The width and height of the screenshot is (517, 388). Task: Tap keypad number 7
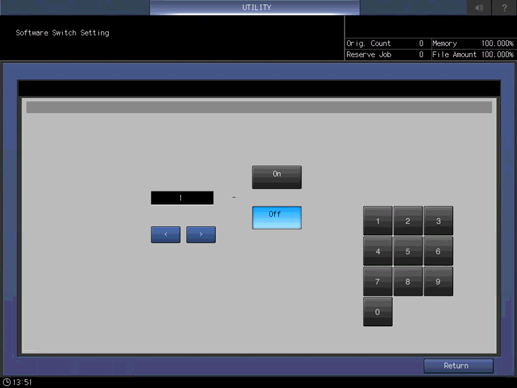pos(378,281)
